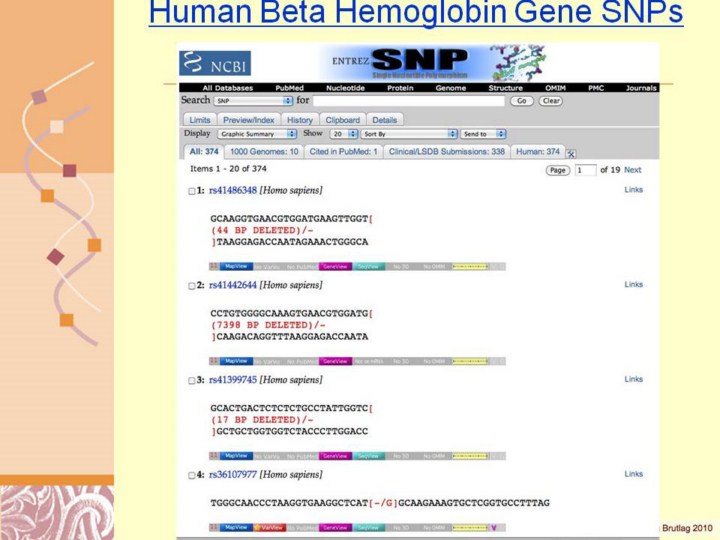Click the NCBI logo
This screenshot has height=540, width=720.
[216, 63]
